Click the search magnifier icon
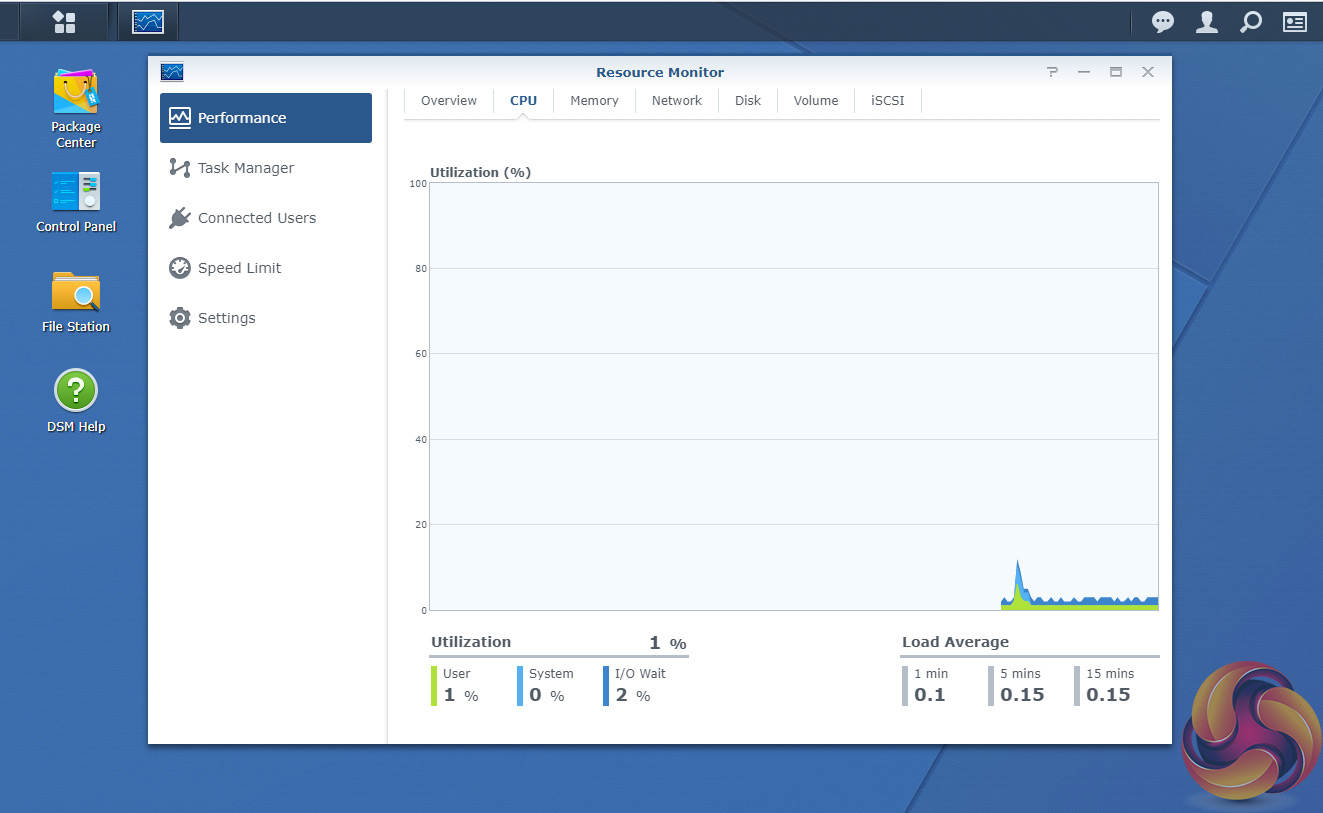 tap(1251, 22)
